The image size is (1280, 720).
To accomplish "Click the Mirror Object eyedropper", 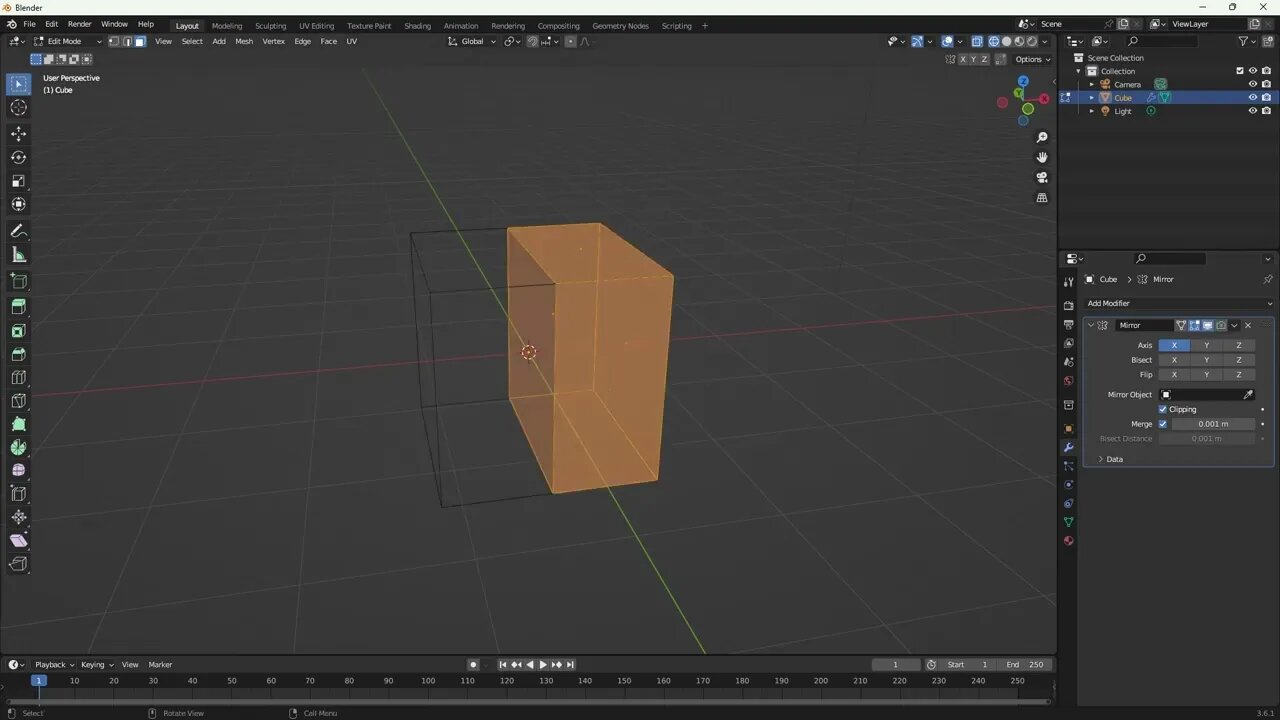I will (1247, 394).
